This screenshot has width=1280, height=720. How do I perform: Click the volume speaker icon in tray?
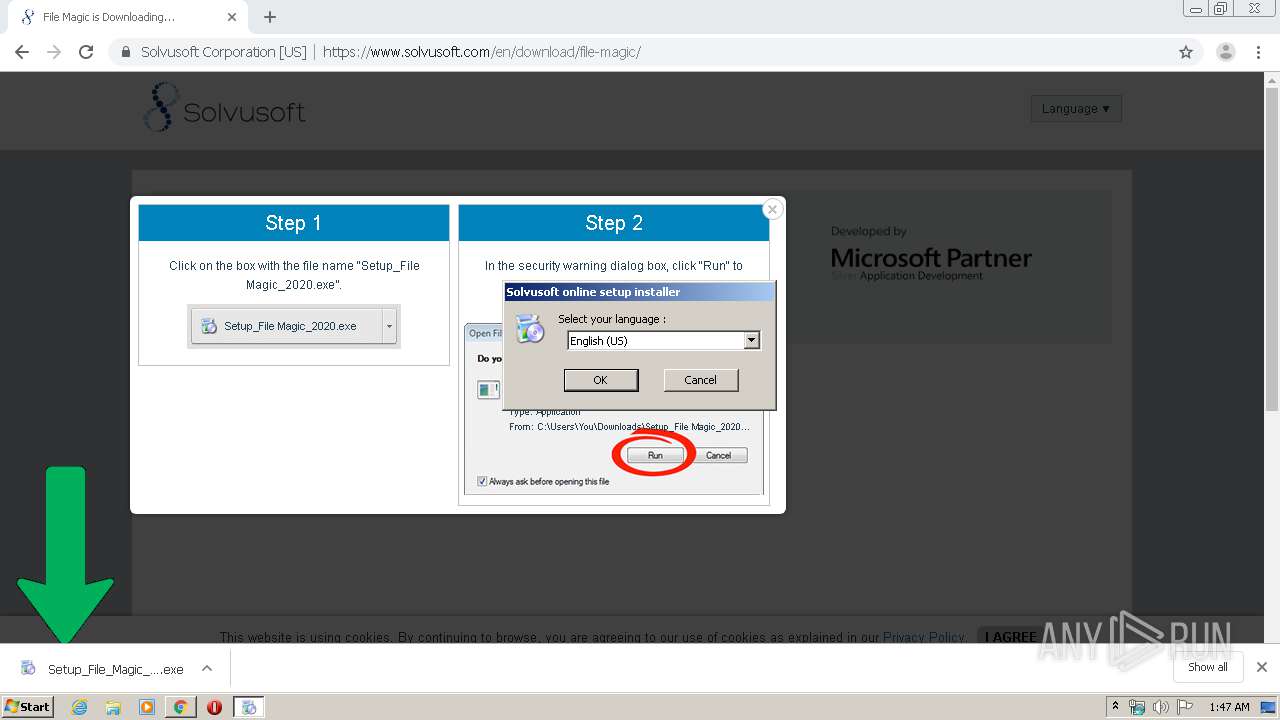pyautogui.click(x=1161, y=707)
